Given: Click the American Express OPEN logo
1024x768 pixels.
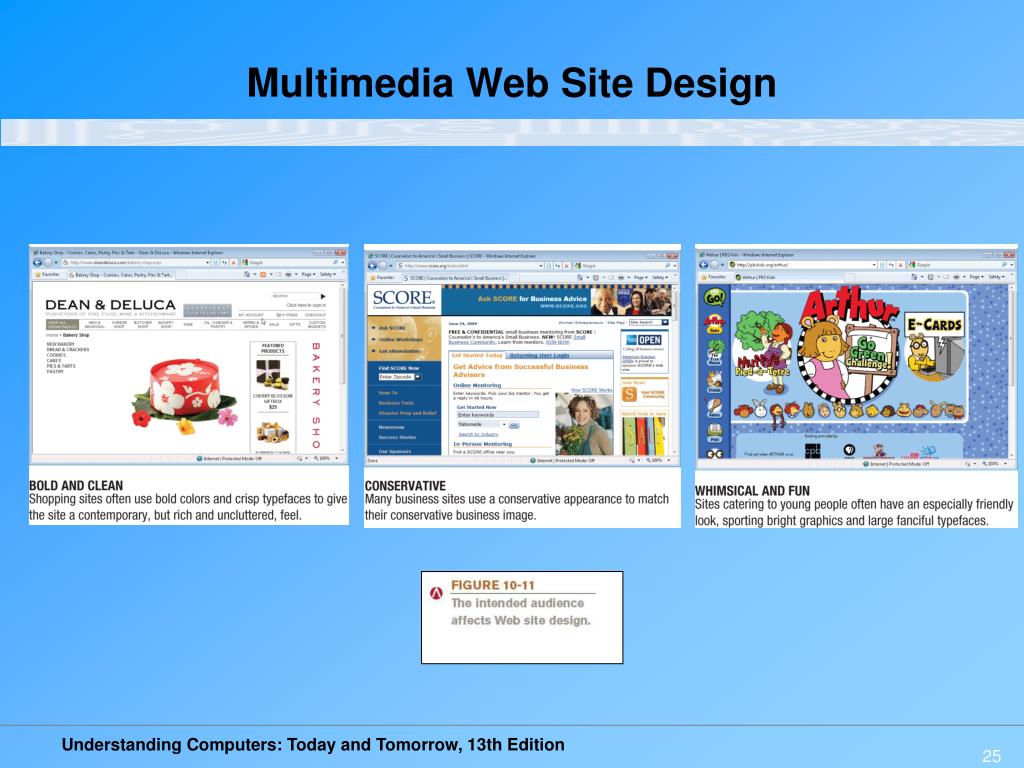Looking at the screenshot, I should click(644, 340).
